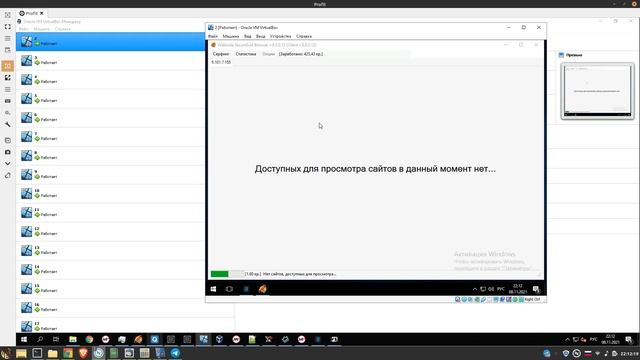Launch Brave browser from bottom panel
Image resolution: width=640 pixels, height=360 pixels.
[83, 353]
